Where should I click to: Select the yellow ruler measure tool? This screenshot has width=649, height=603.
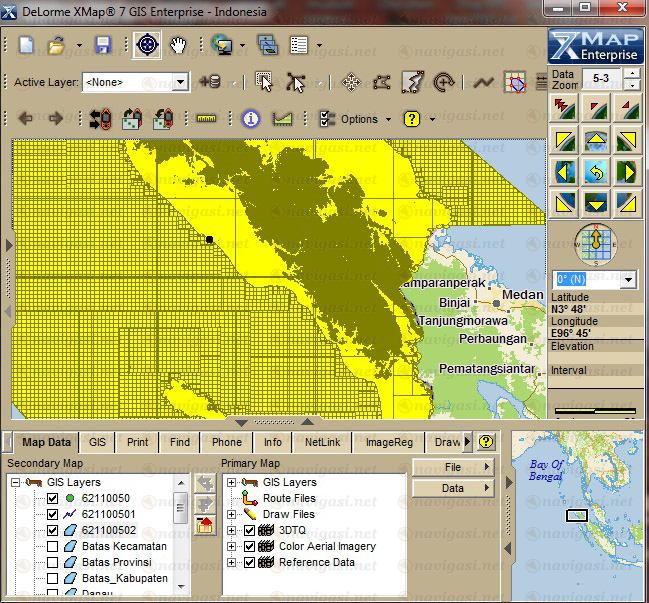[x=207, y=119]
